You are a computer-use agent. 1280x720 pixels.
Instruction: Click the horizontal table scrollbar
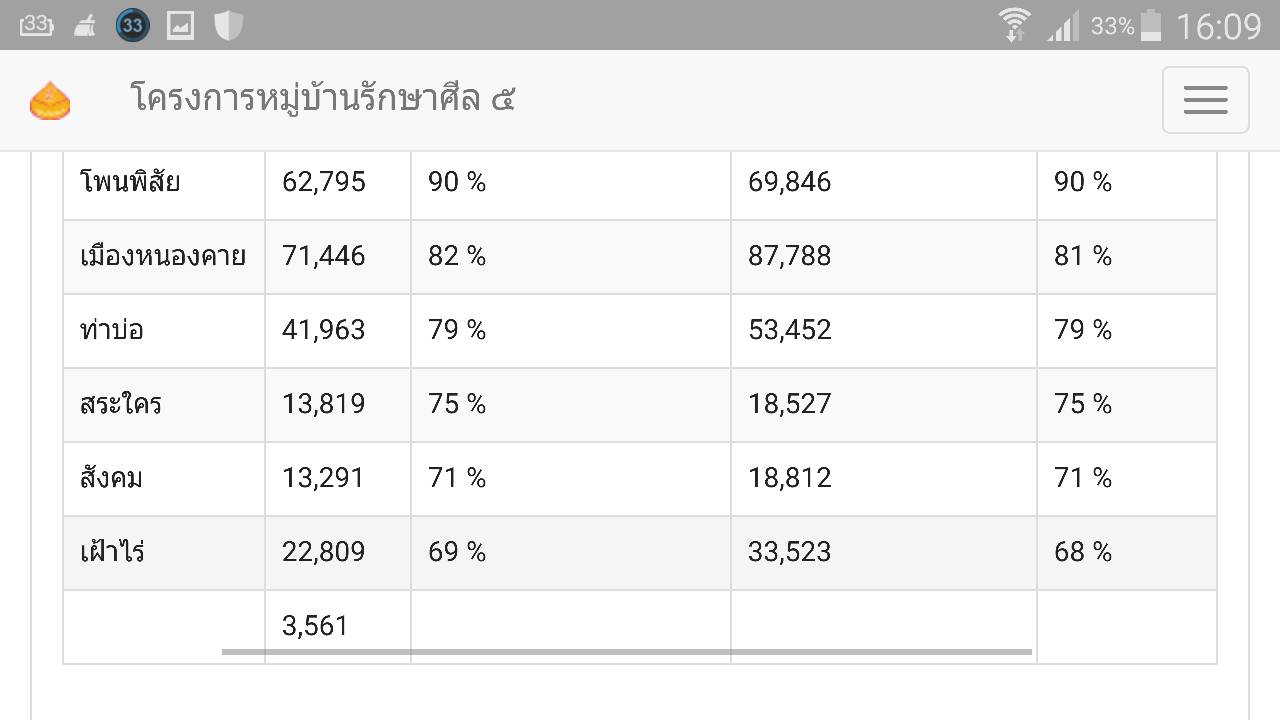(627, 652)
